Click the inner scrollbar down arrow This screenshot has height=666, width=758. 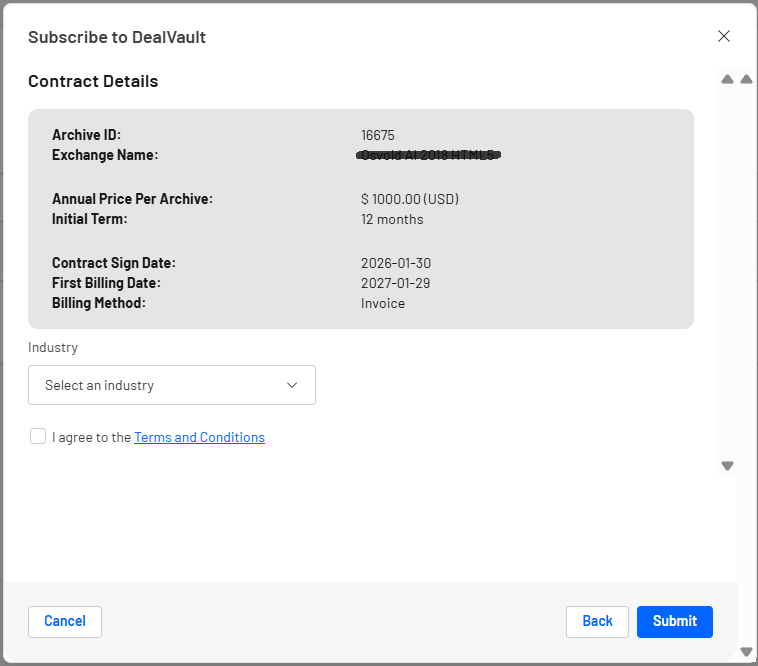727,466
